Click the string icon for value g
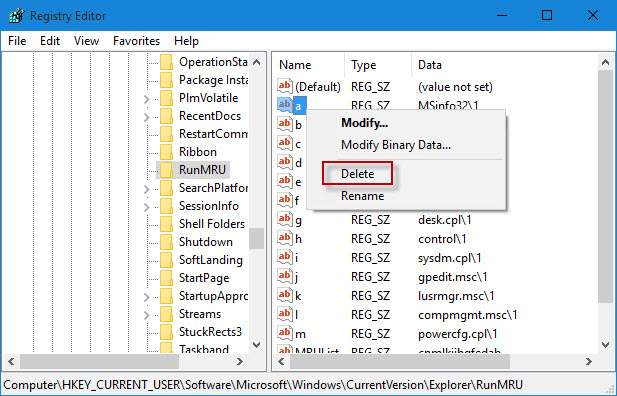This screenshot has width=617, height=396. tap(284, 219)
